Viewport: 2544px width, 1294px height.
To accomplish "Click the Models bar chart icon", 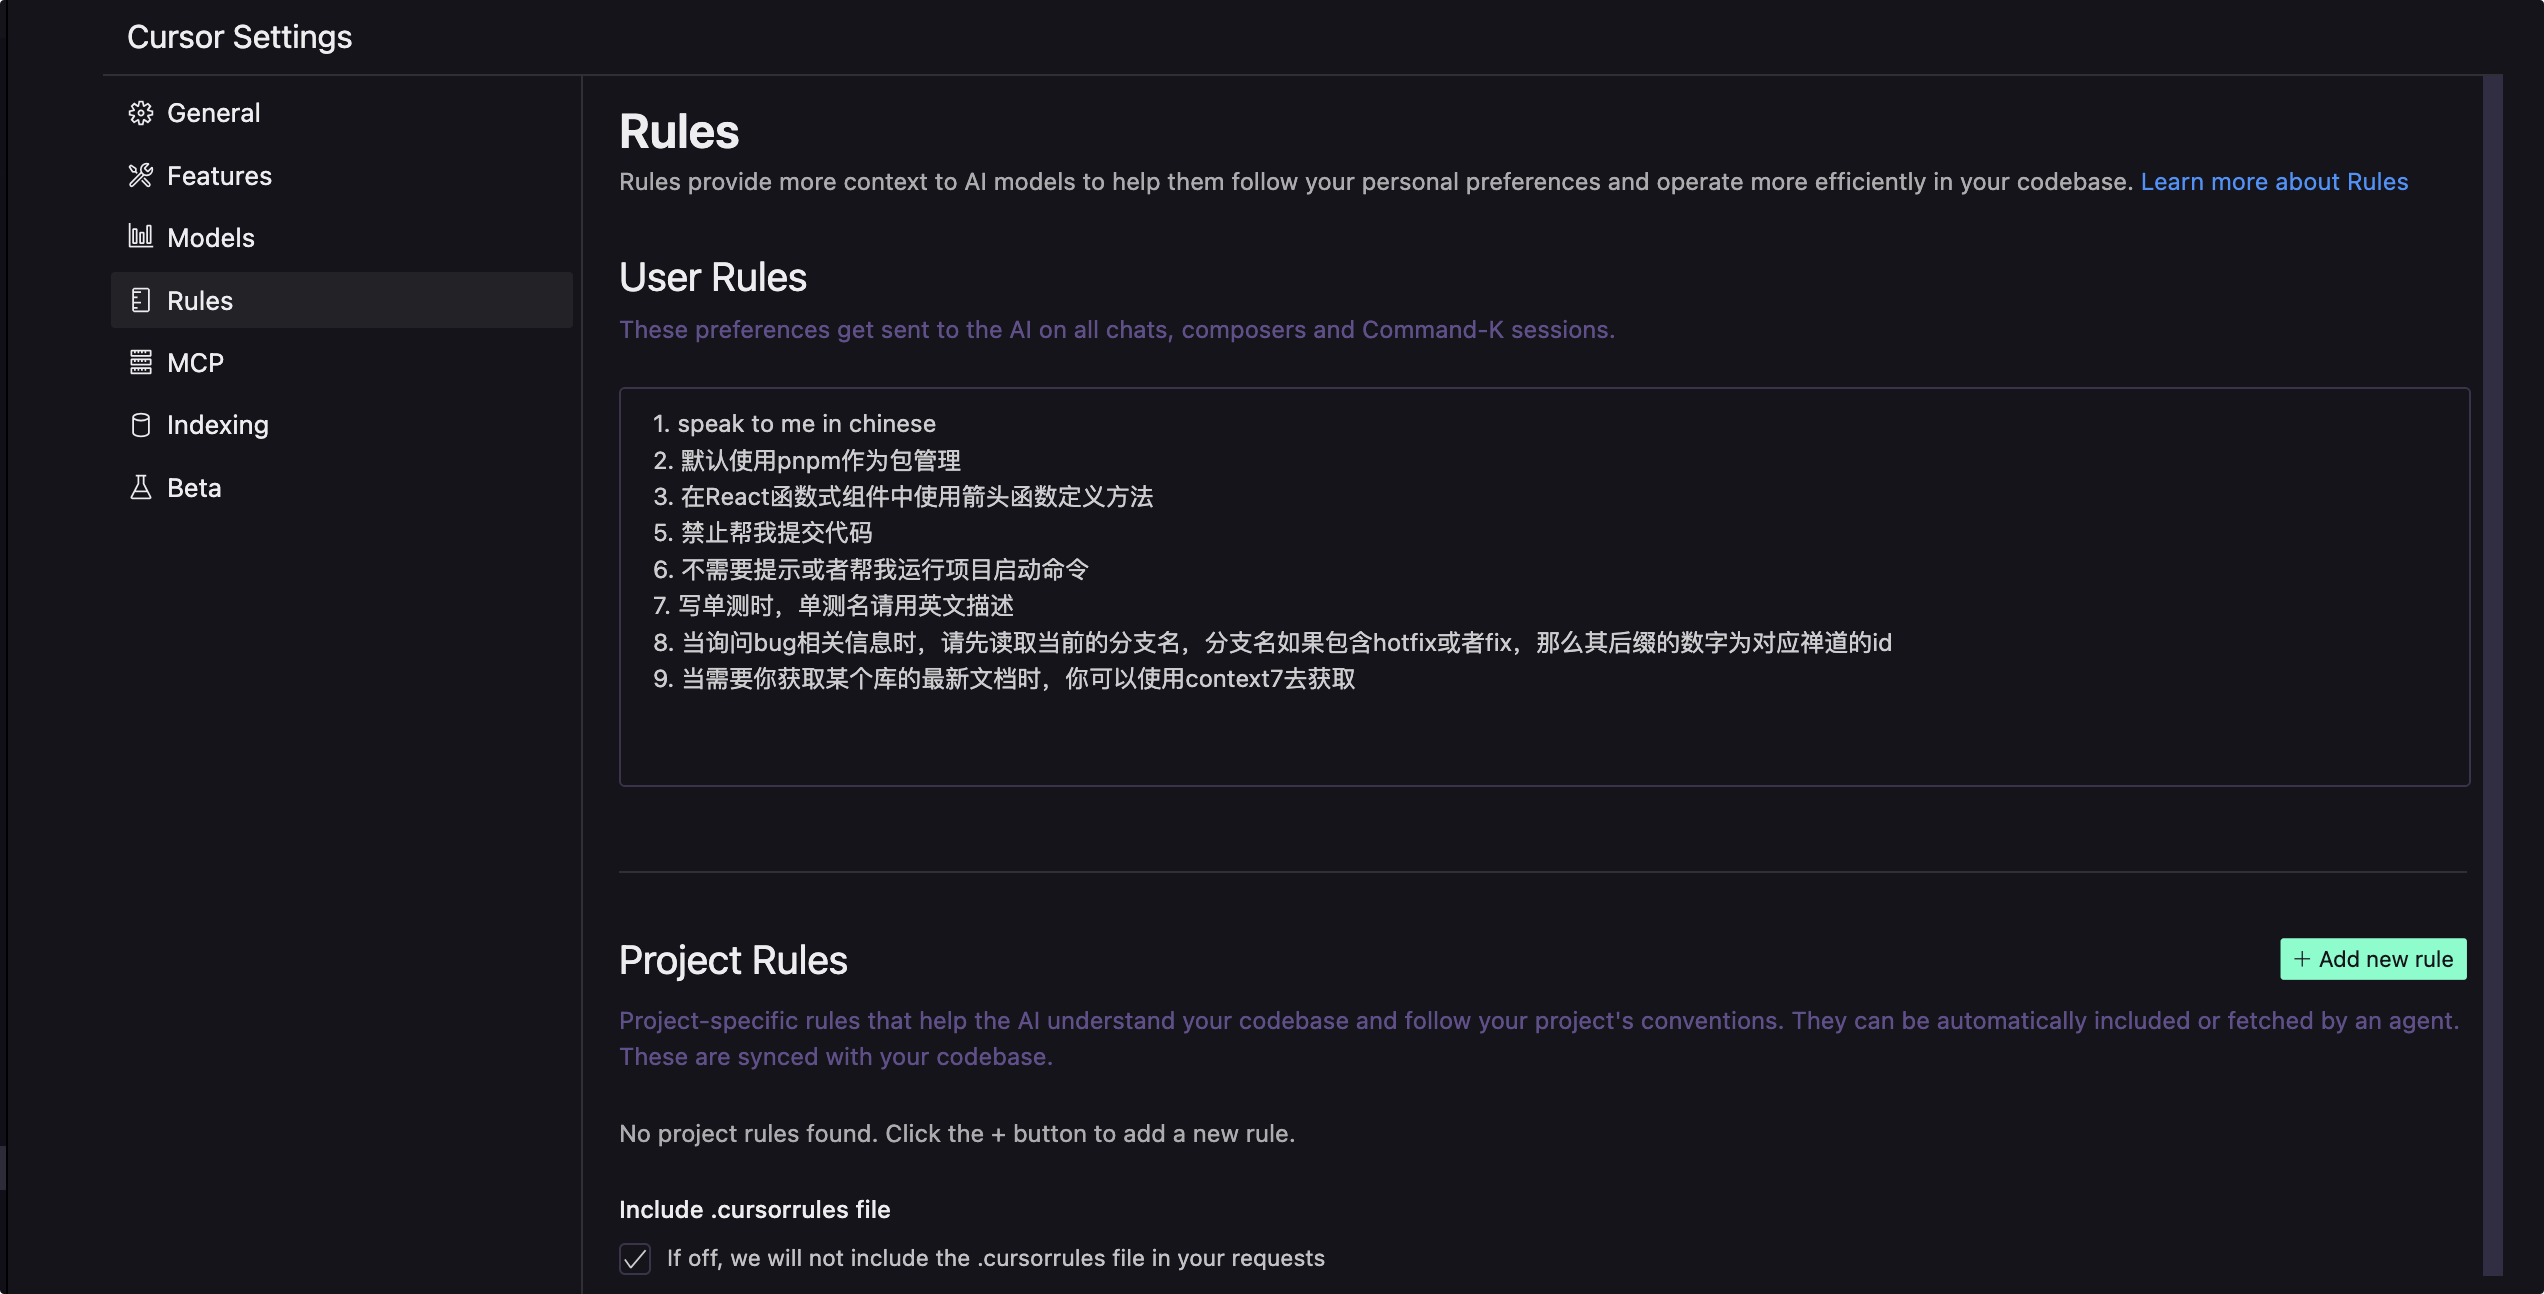I will point(141,237).
